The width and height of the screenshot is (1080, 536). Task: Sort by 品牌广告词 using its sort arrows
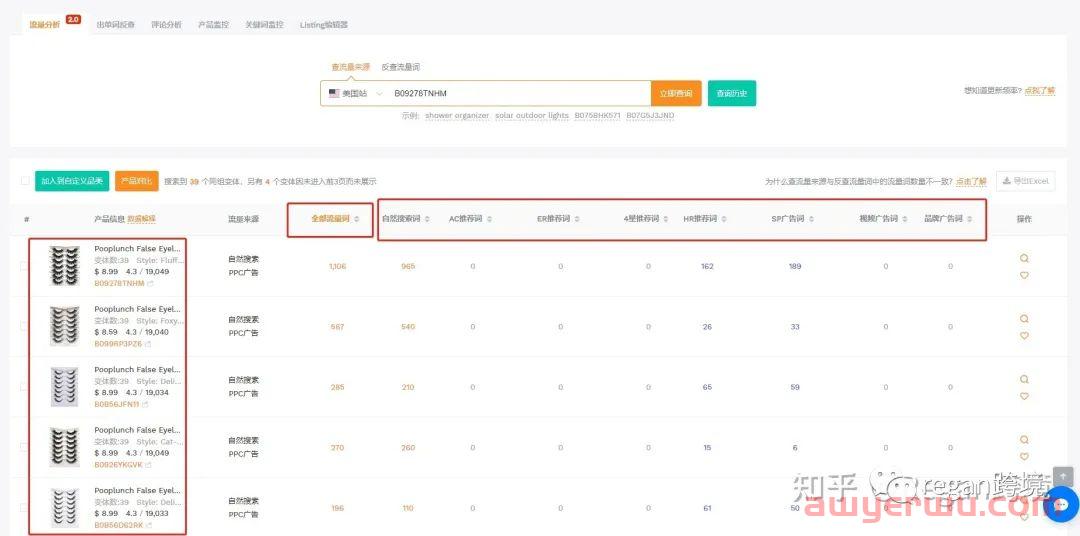tap(969, 219)
